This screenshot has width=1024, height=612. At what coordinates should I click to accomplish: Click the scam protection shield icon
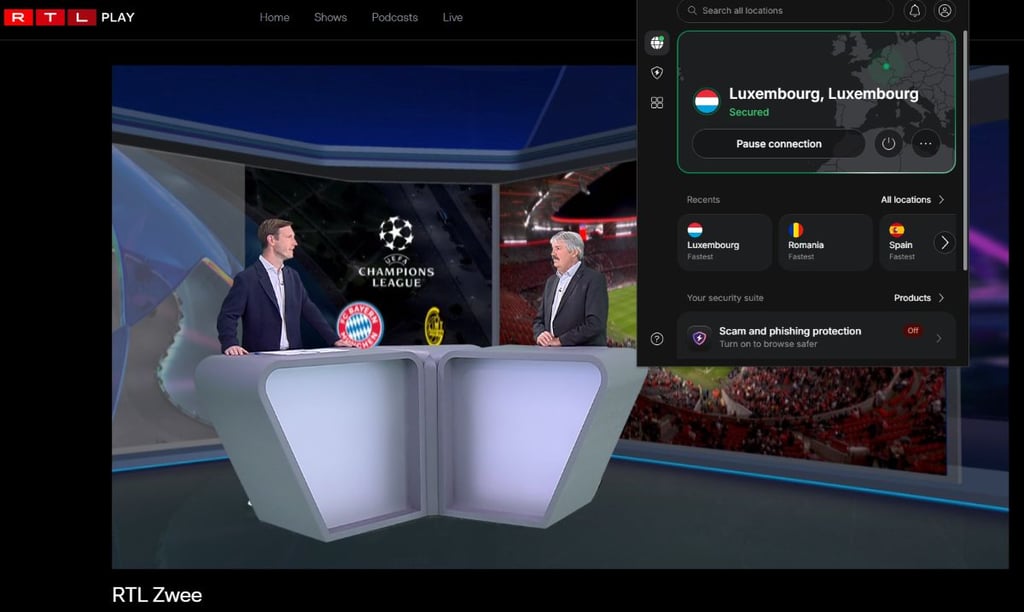(x=699, y=338)
